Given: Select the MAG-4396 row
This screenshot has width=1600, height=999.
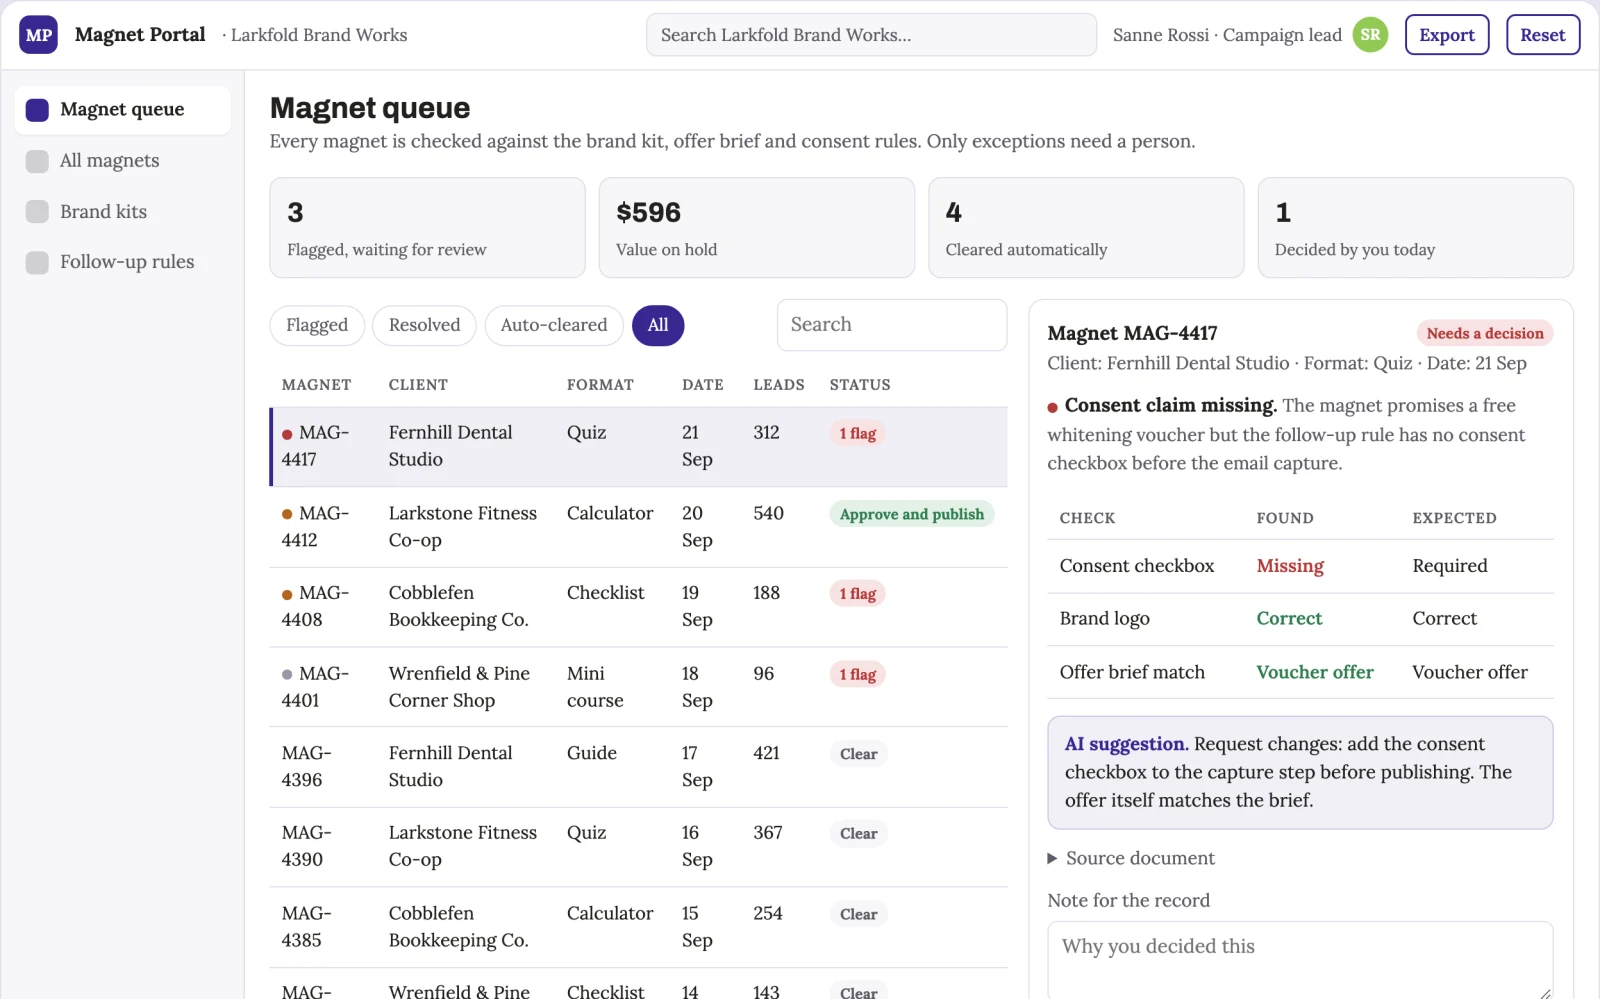Looking at the screenshot, I should click(x=639, y=767).
